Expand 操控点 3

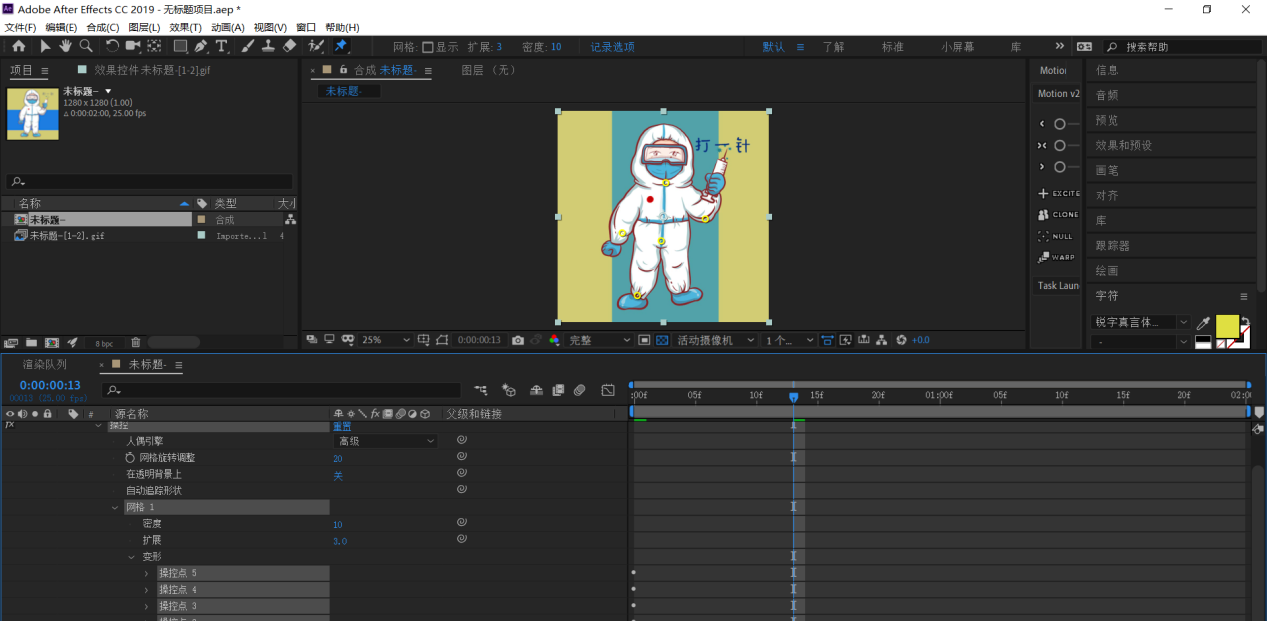tap(147, 606)
